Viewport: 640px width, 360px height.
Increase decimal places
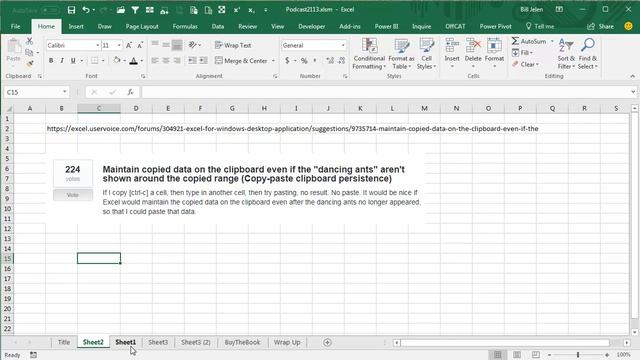pos(330,61)
